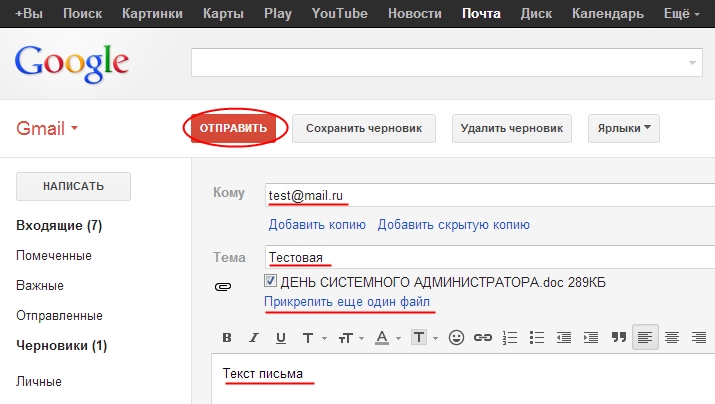Click Прикрепить еще один файл link
The image size is (715, 404).
click(x=347, y=302)
